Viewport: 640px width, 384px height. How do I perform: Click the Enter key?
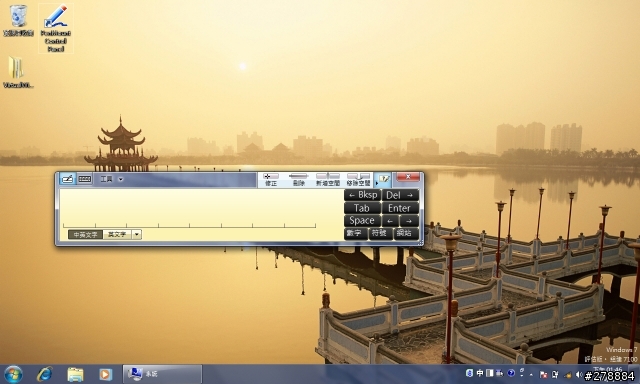tap(400, 208)
